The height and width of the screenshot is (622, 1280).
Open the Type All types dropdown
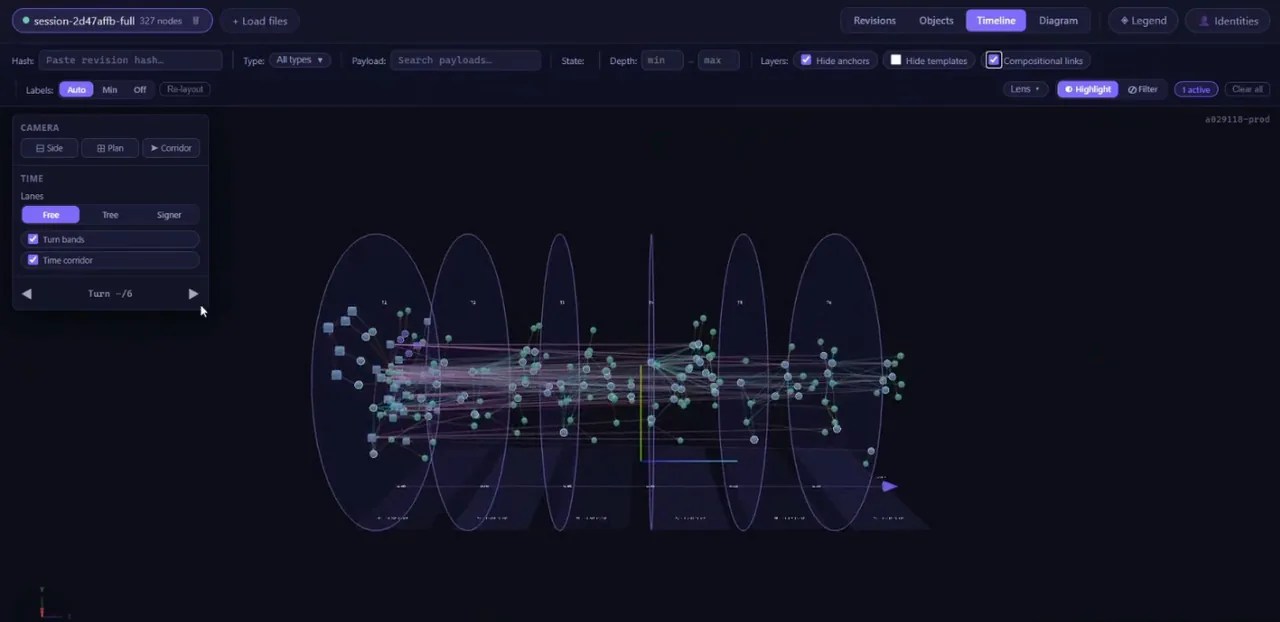pyautogui.click(x=300, y=60)
